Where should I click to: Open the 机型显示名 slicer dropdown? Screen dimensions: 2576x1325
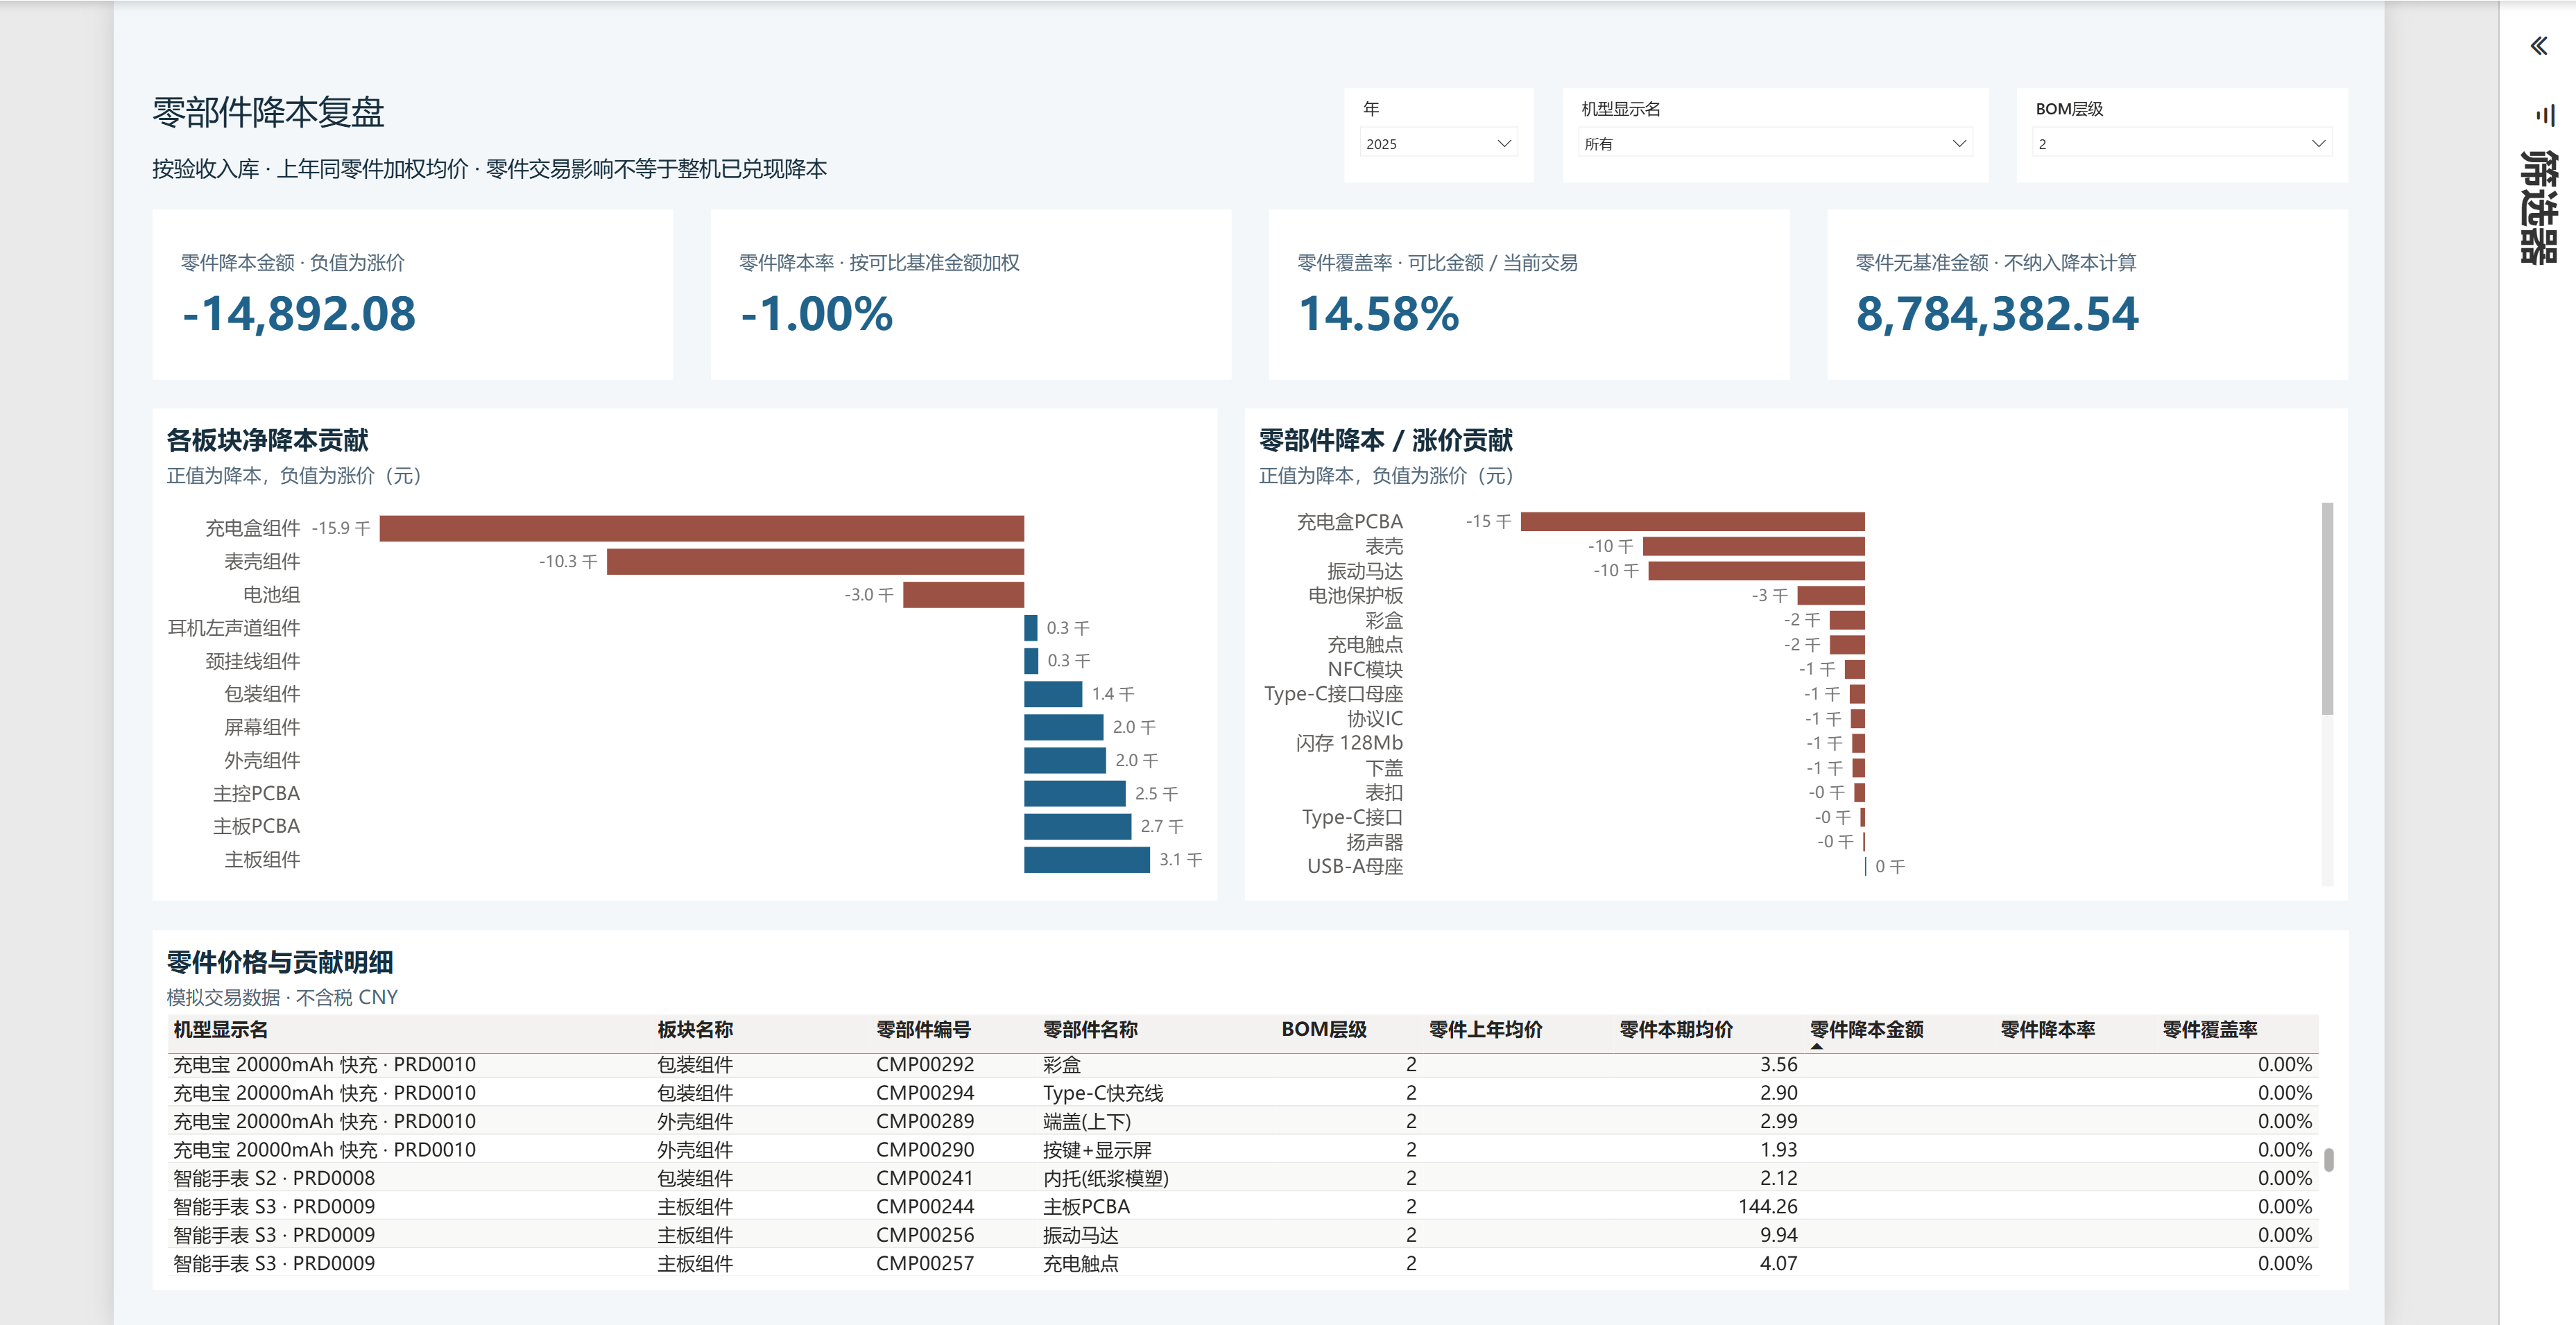[1775, 143]
